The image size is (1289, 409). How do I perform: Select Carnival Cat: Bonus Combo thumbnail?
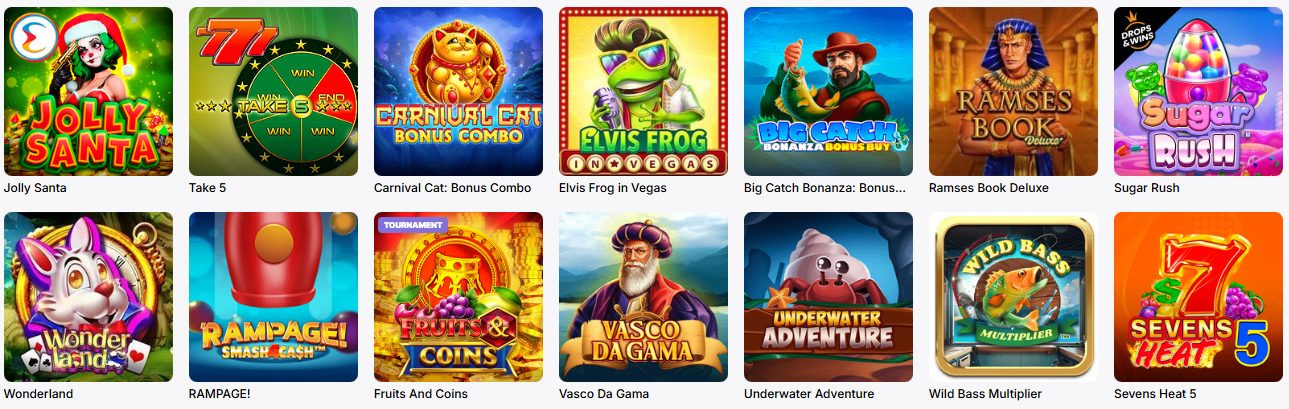(x=458, y=91)
